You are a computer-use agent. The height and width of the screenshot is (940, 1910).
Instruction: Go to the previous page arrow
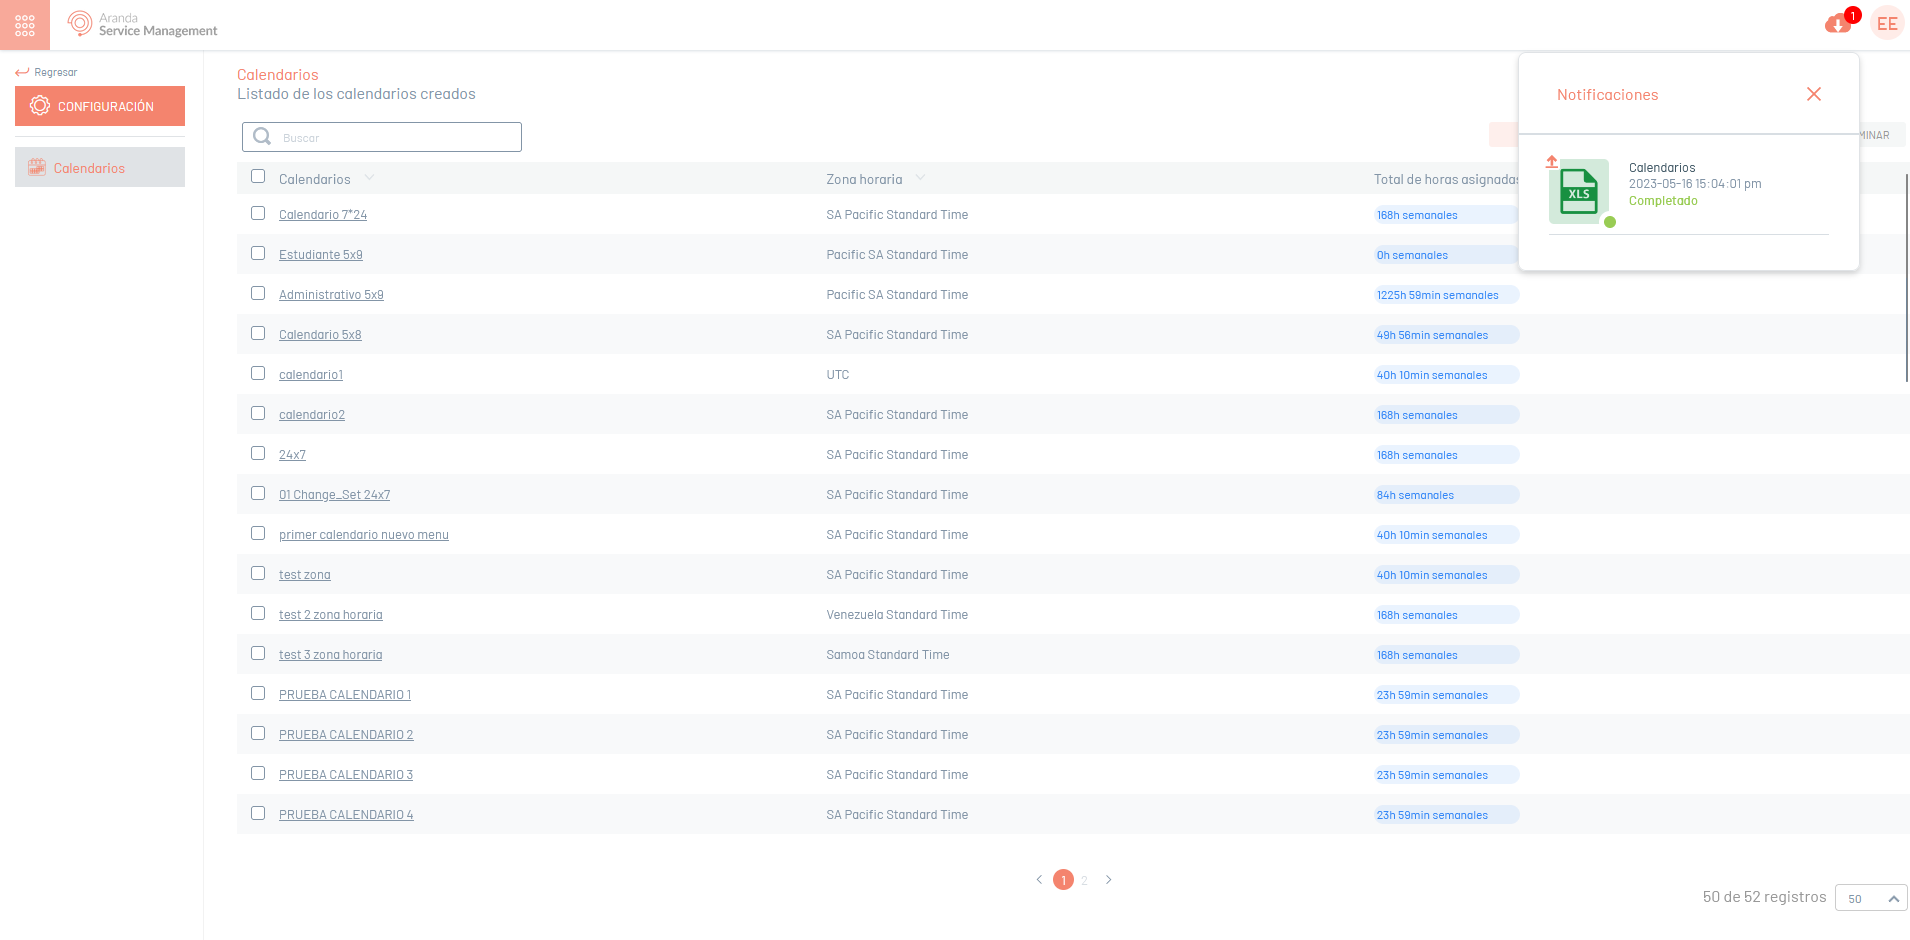point(1039,880)
